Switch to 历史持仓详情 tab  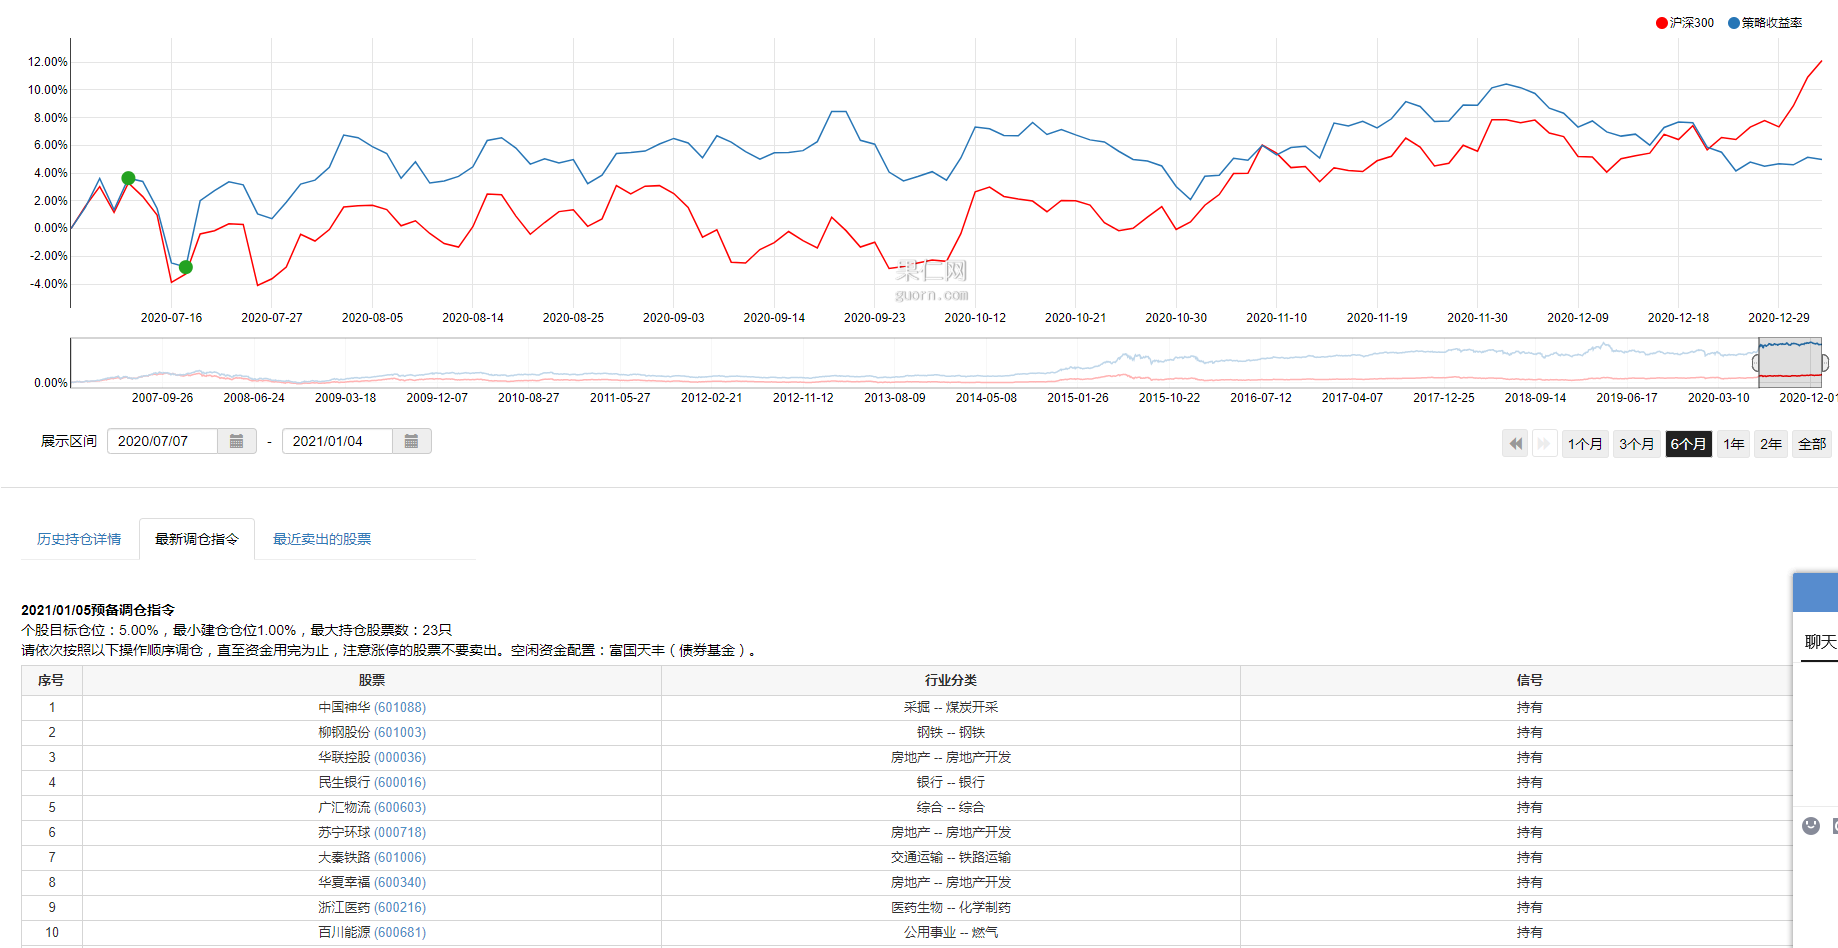pos(79,539)
